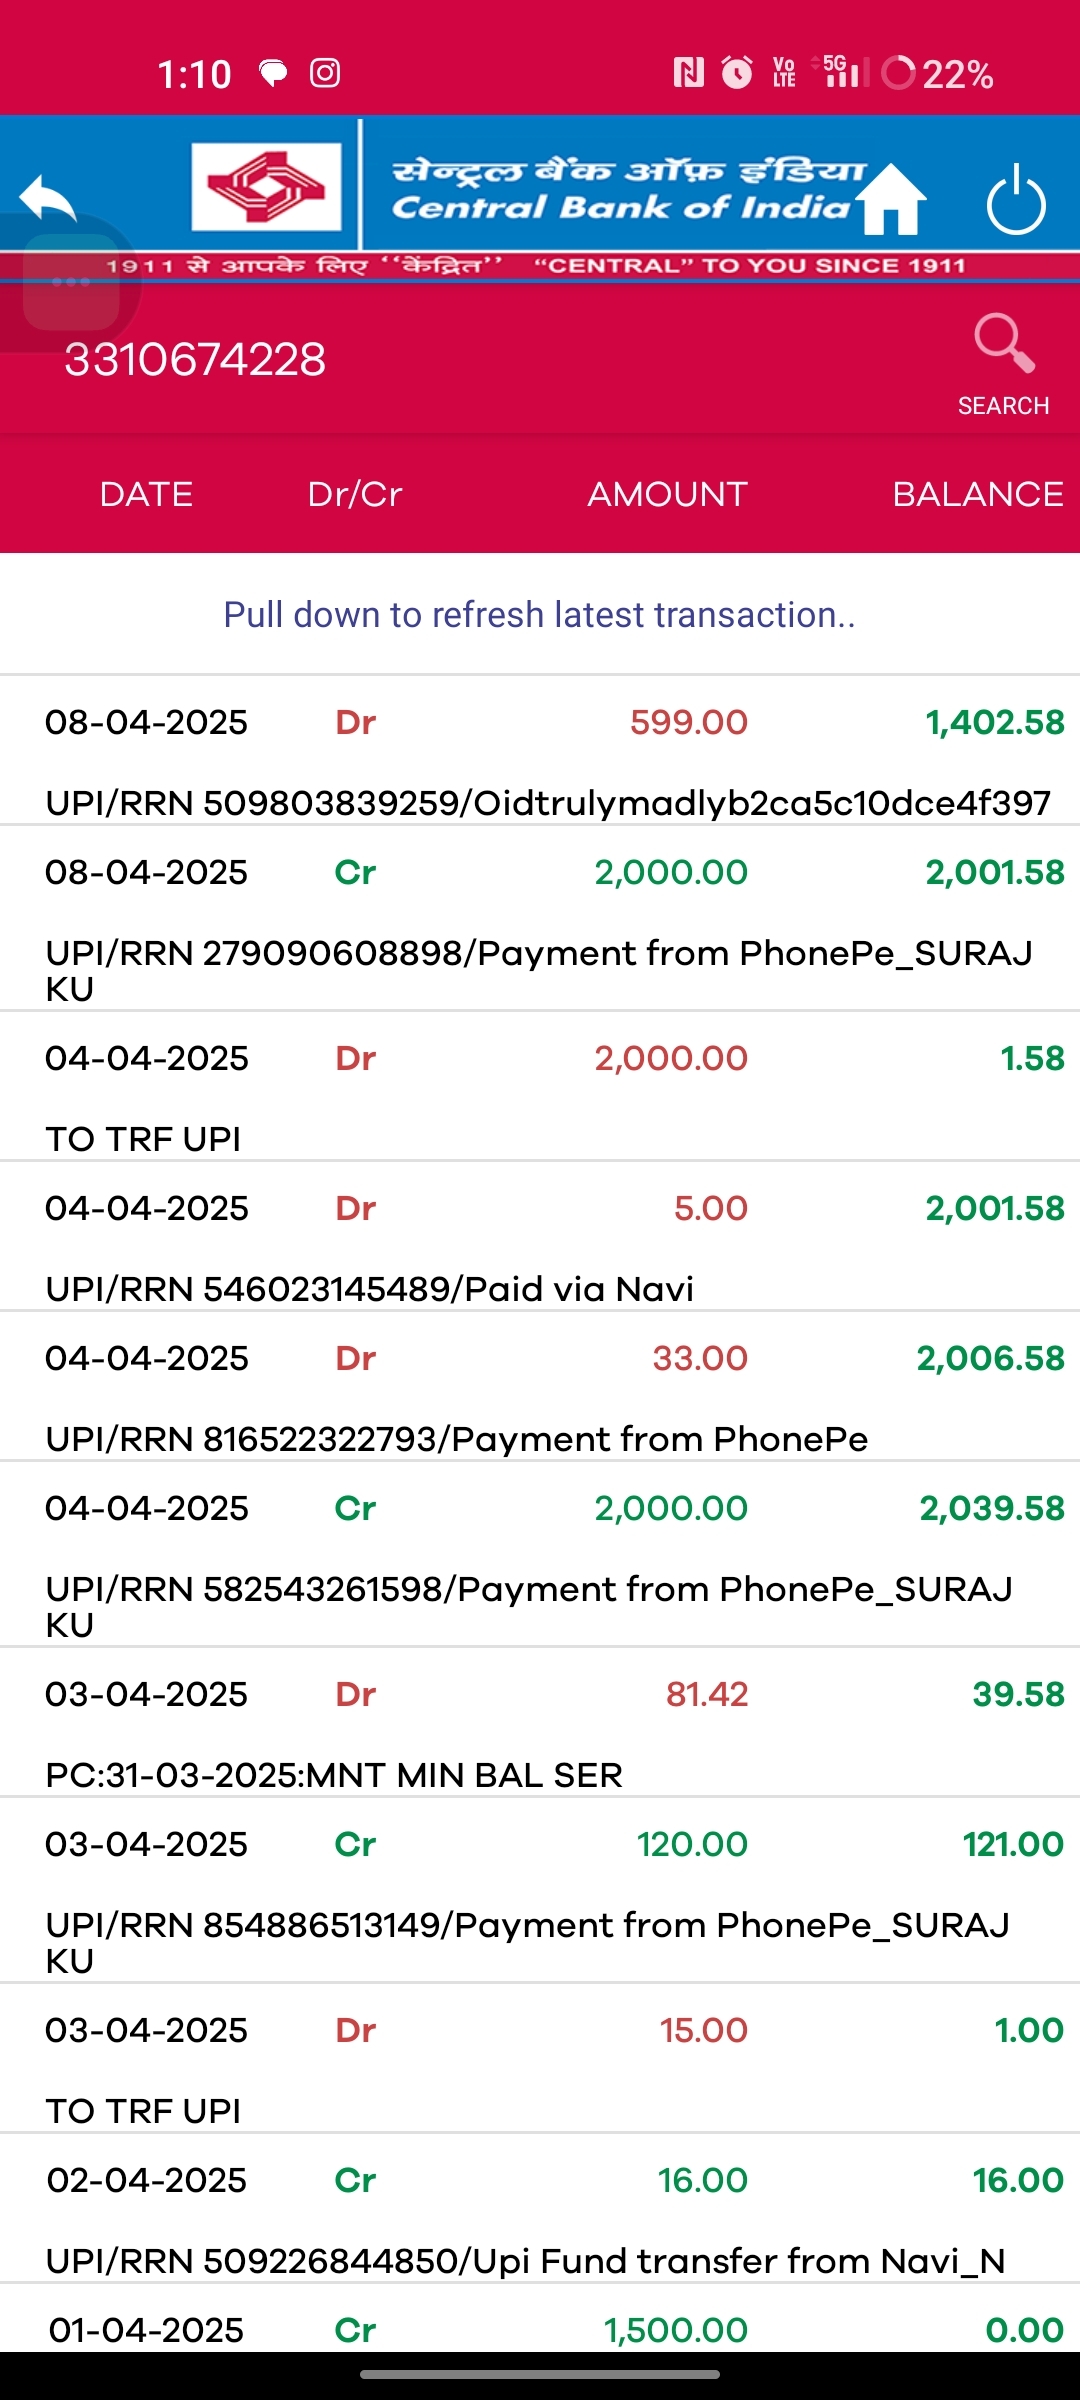Go to home via house icon
This screenshot has width=1080, height=2400.
tap(891, 199)
